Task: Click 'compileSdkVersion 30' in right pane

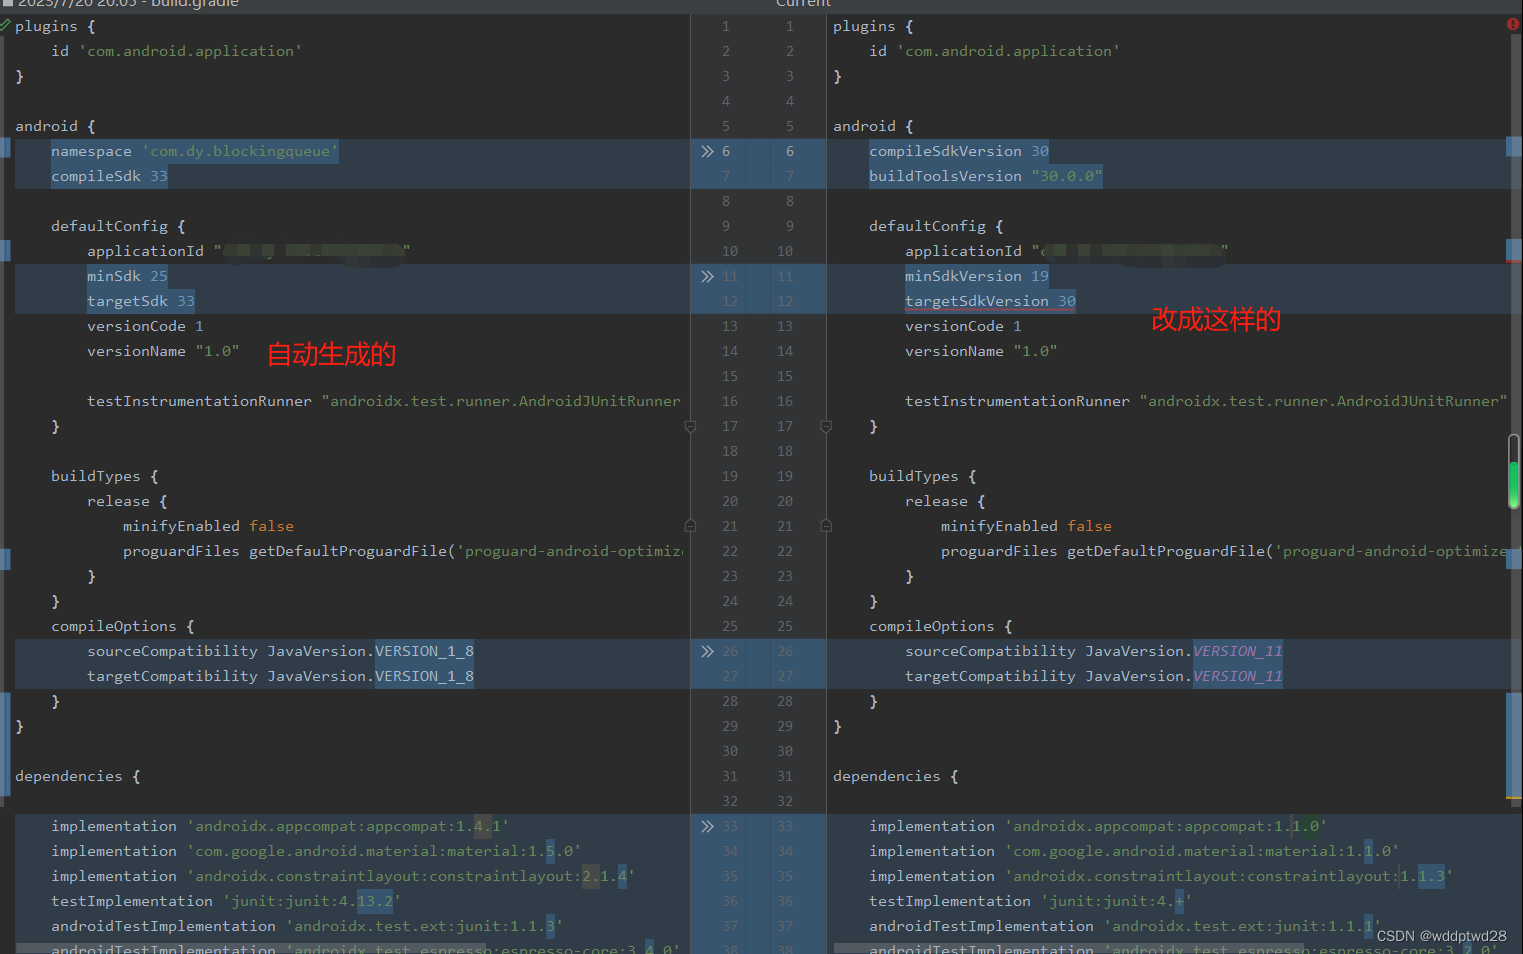Action: pos(959,151)
